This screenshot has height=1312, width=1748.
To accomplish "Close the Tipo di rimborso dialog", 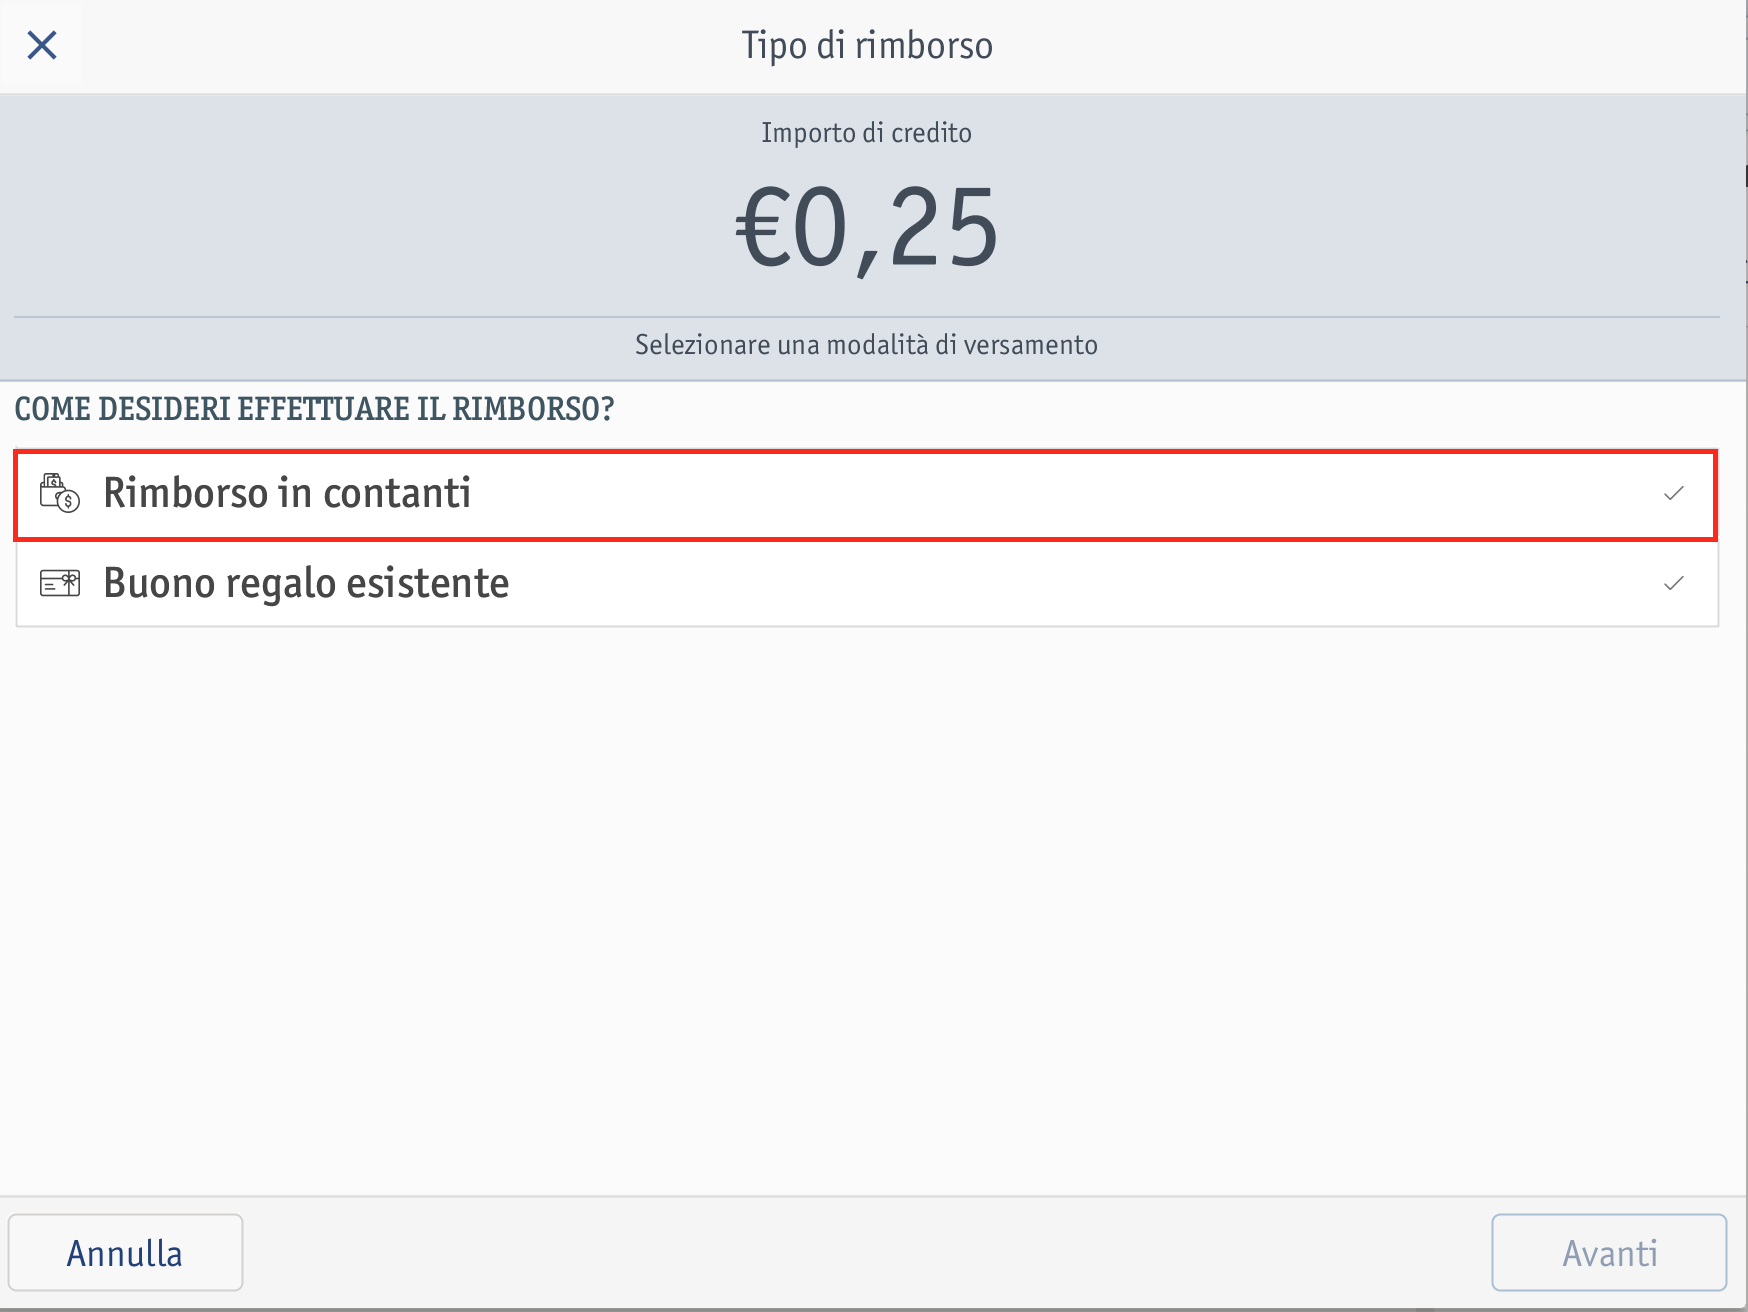I will tap(42, 45).
